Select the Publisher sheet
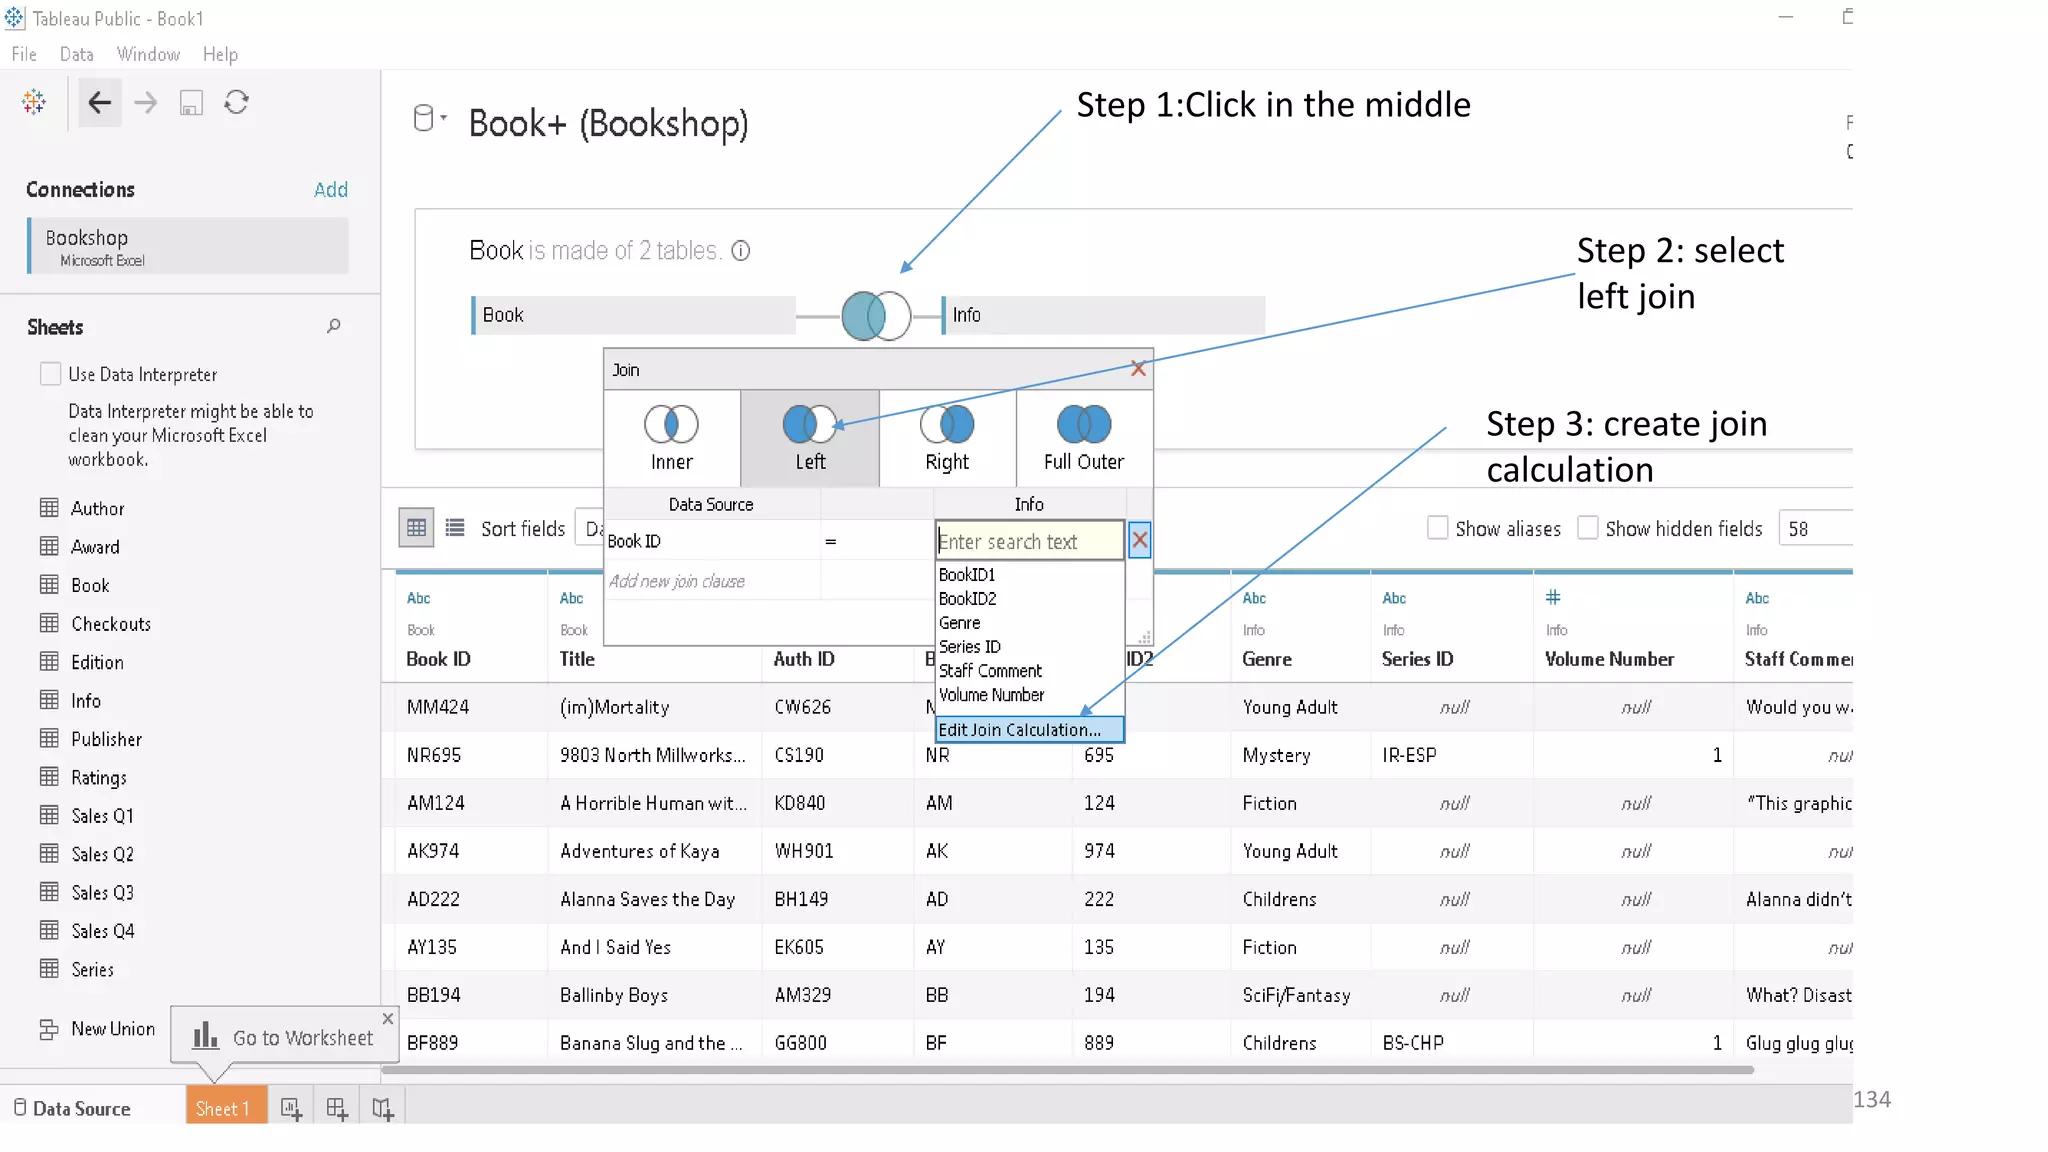The image size is (2048, 1152). click(106, 739)
